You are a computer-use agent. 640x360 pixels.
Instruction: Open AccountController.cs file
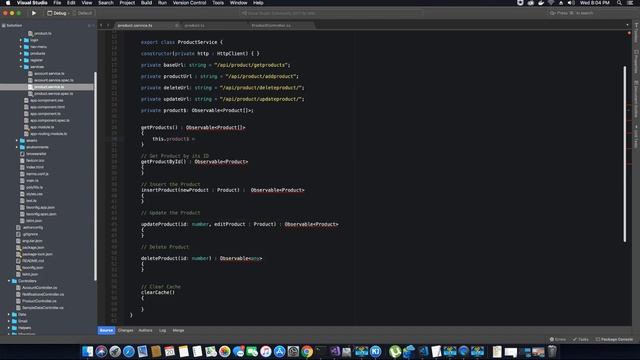click(40, 287)
